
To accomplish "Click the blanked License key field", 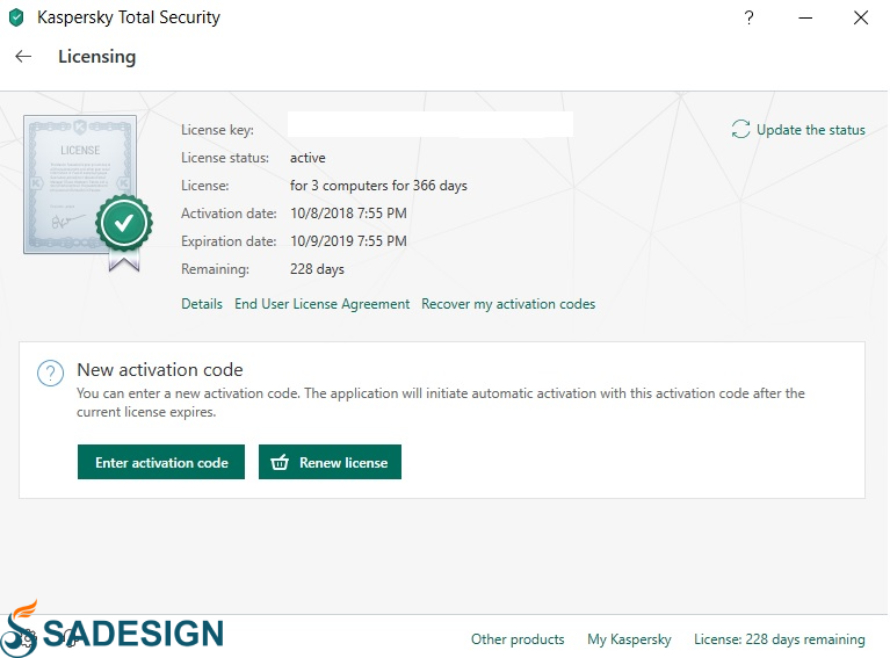I will point(430,124).
